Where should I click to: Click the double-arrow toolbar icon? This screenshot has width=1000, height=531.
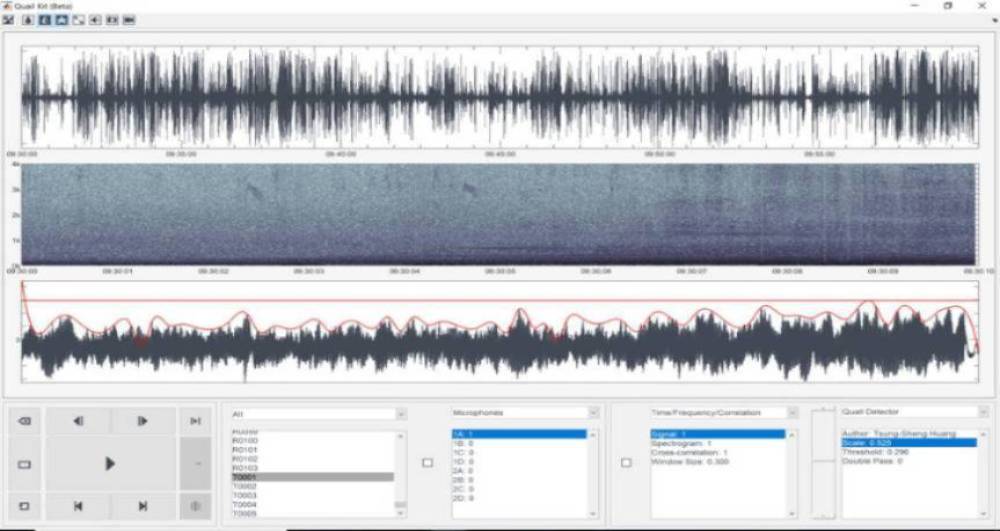[112, 20]
